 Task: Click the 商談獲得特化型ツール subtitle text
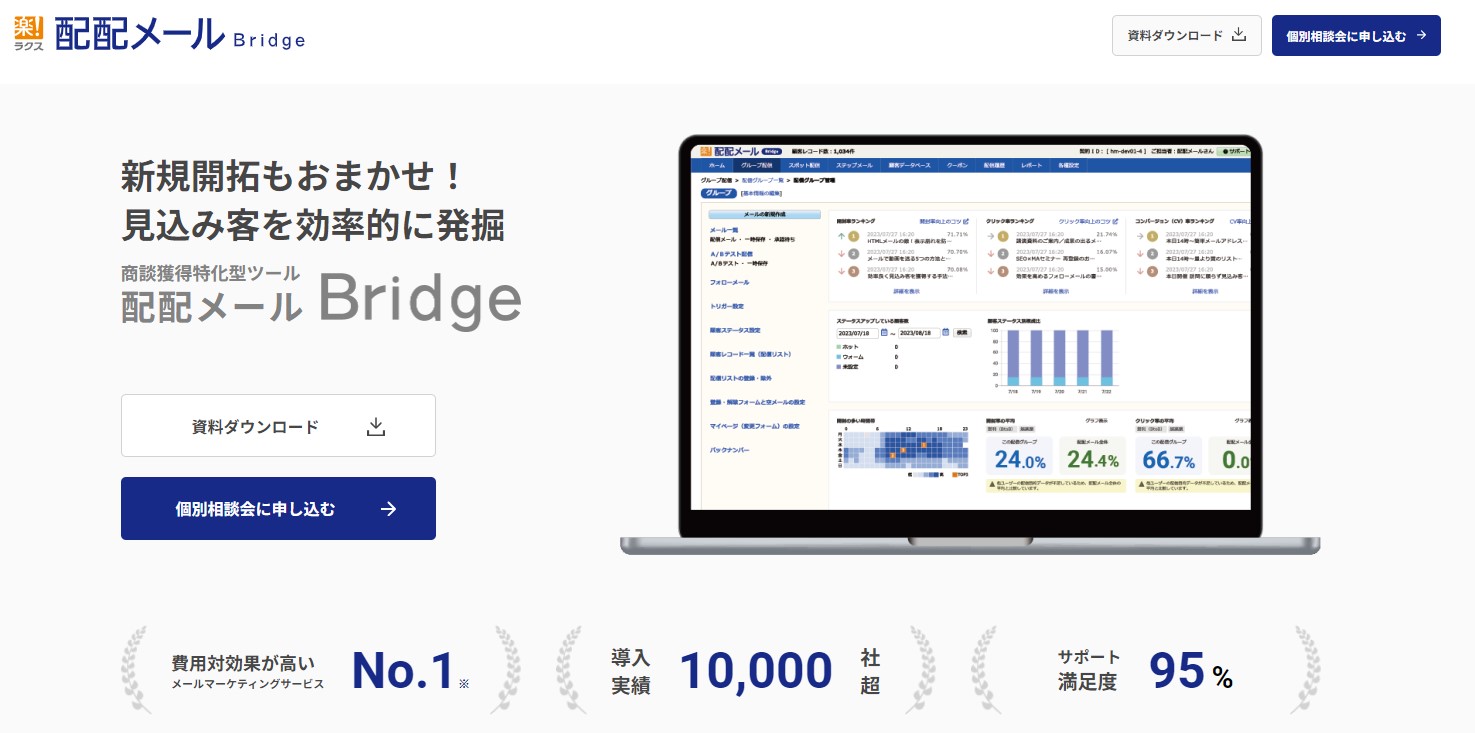click(x=211, y=272)
